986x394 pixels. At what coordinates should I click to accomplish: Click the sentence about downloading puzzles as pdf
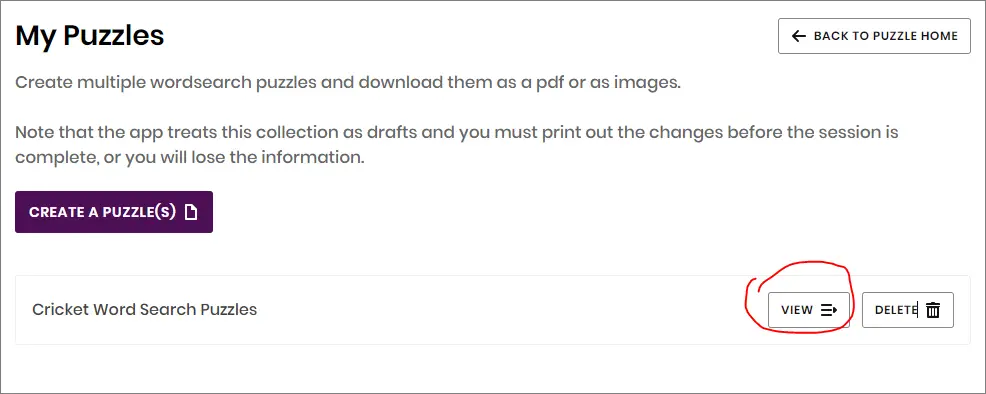348,82
